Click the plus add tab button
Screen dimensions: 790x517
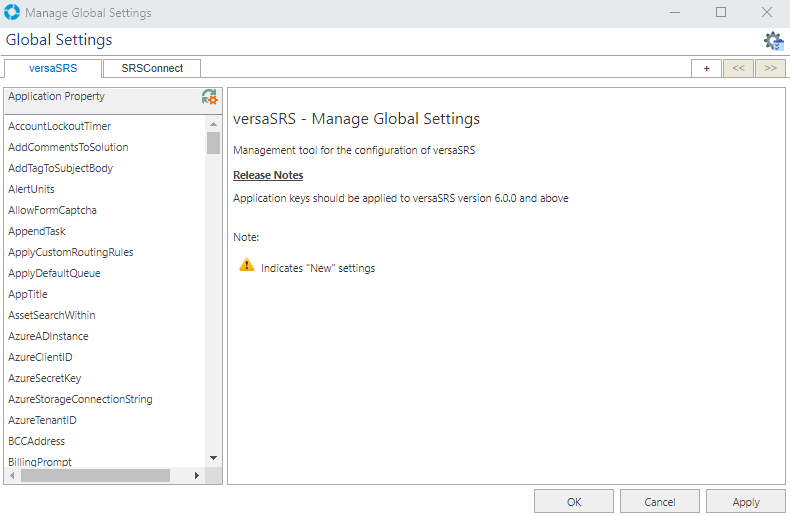click(x=706, y=69)
